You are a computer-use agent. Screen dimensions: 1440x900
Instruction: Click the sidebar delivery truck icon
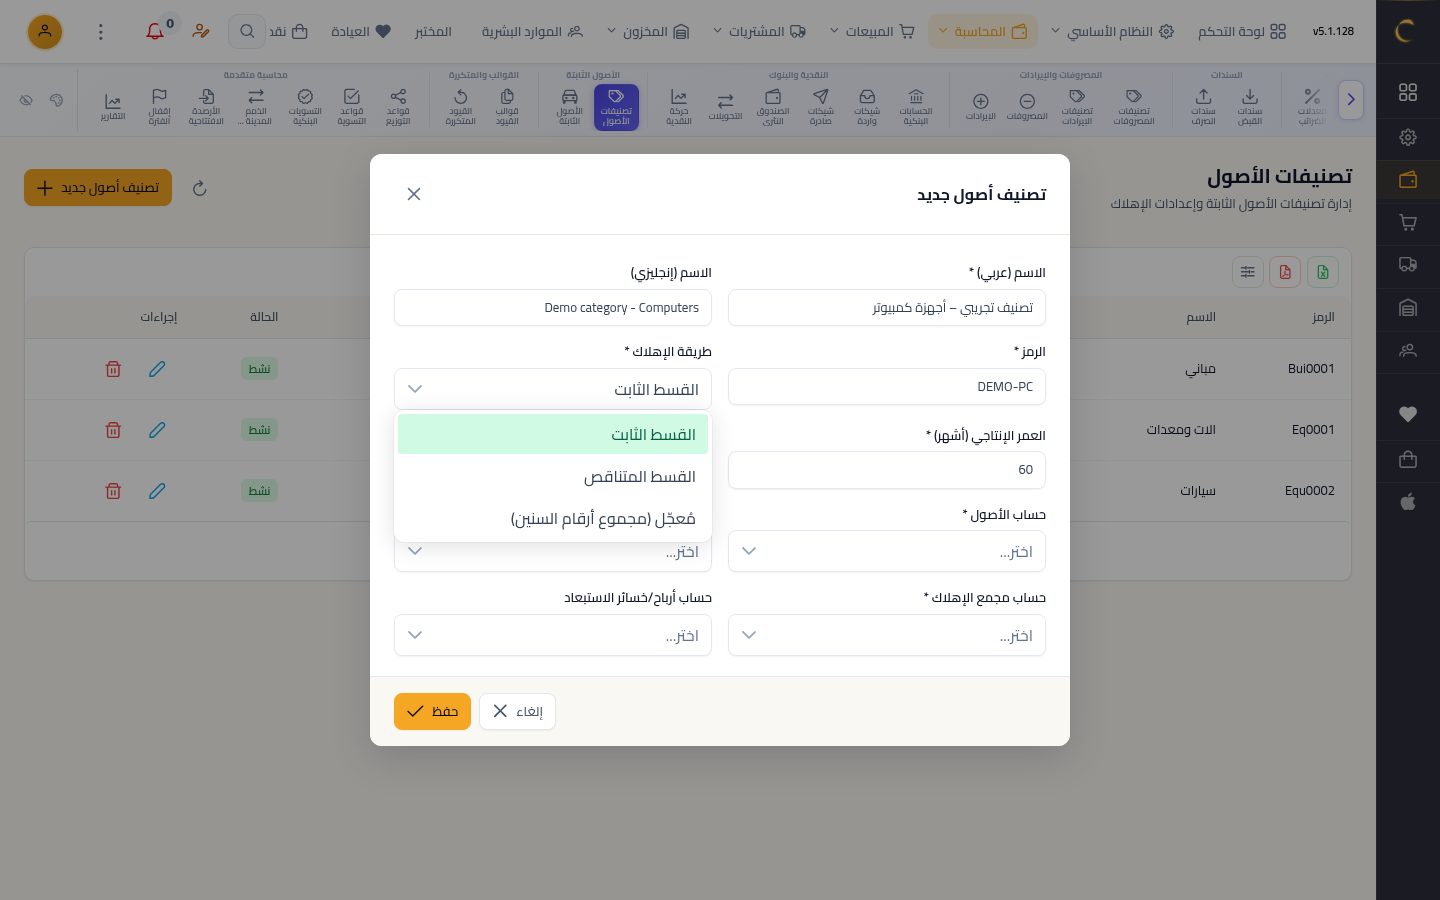pos(1408,265)
